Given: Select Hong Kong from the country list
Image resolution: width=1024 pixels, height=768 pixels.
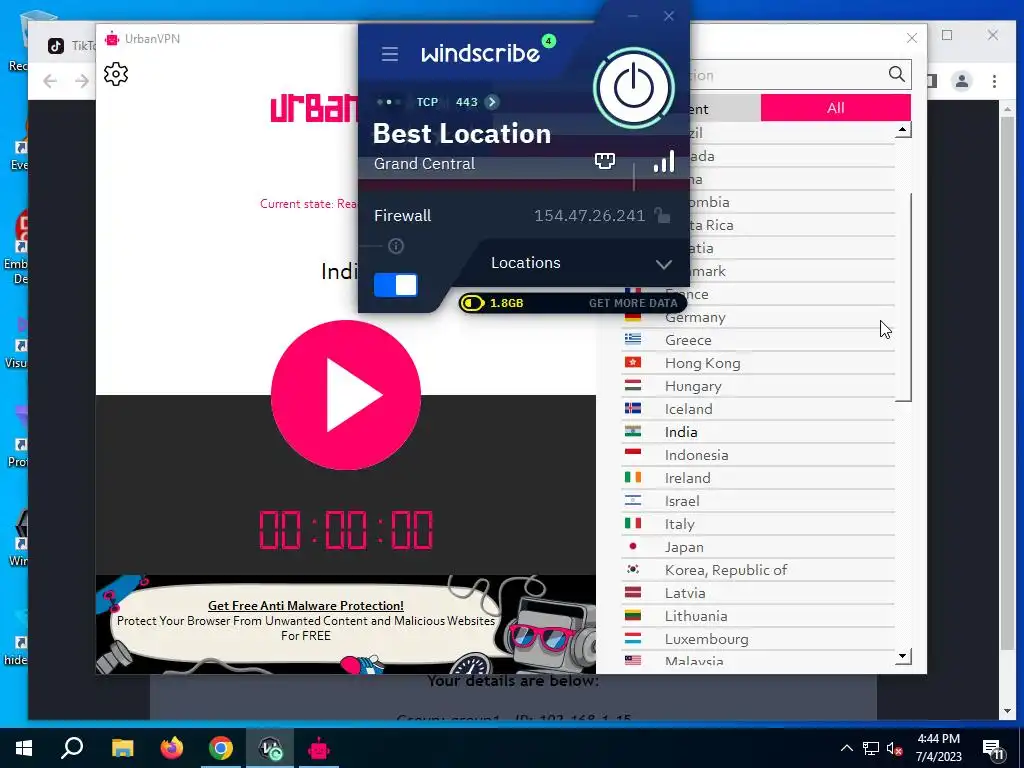Looking at the screenshot, I should coord(758,363).
